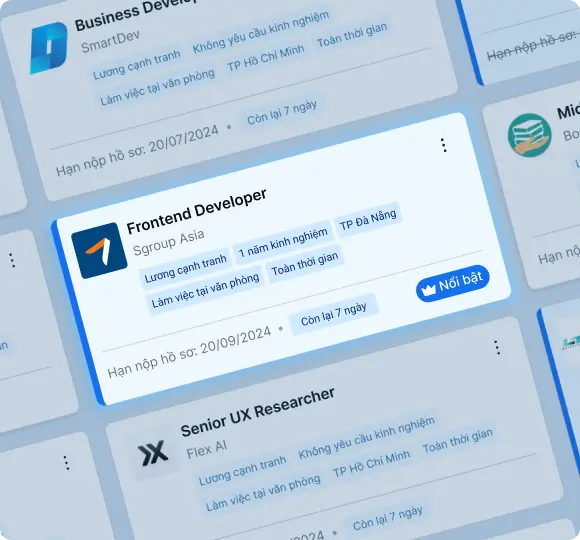Select the TP Hồ Chí Minh tag on the SmartDev card
This screenshot has width=580, height=540.
pos(266,57)
